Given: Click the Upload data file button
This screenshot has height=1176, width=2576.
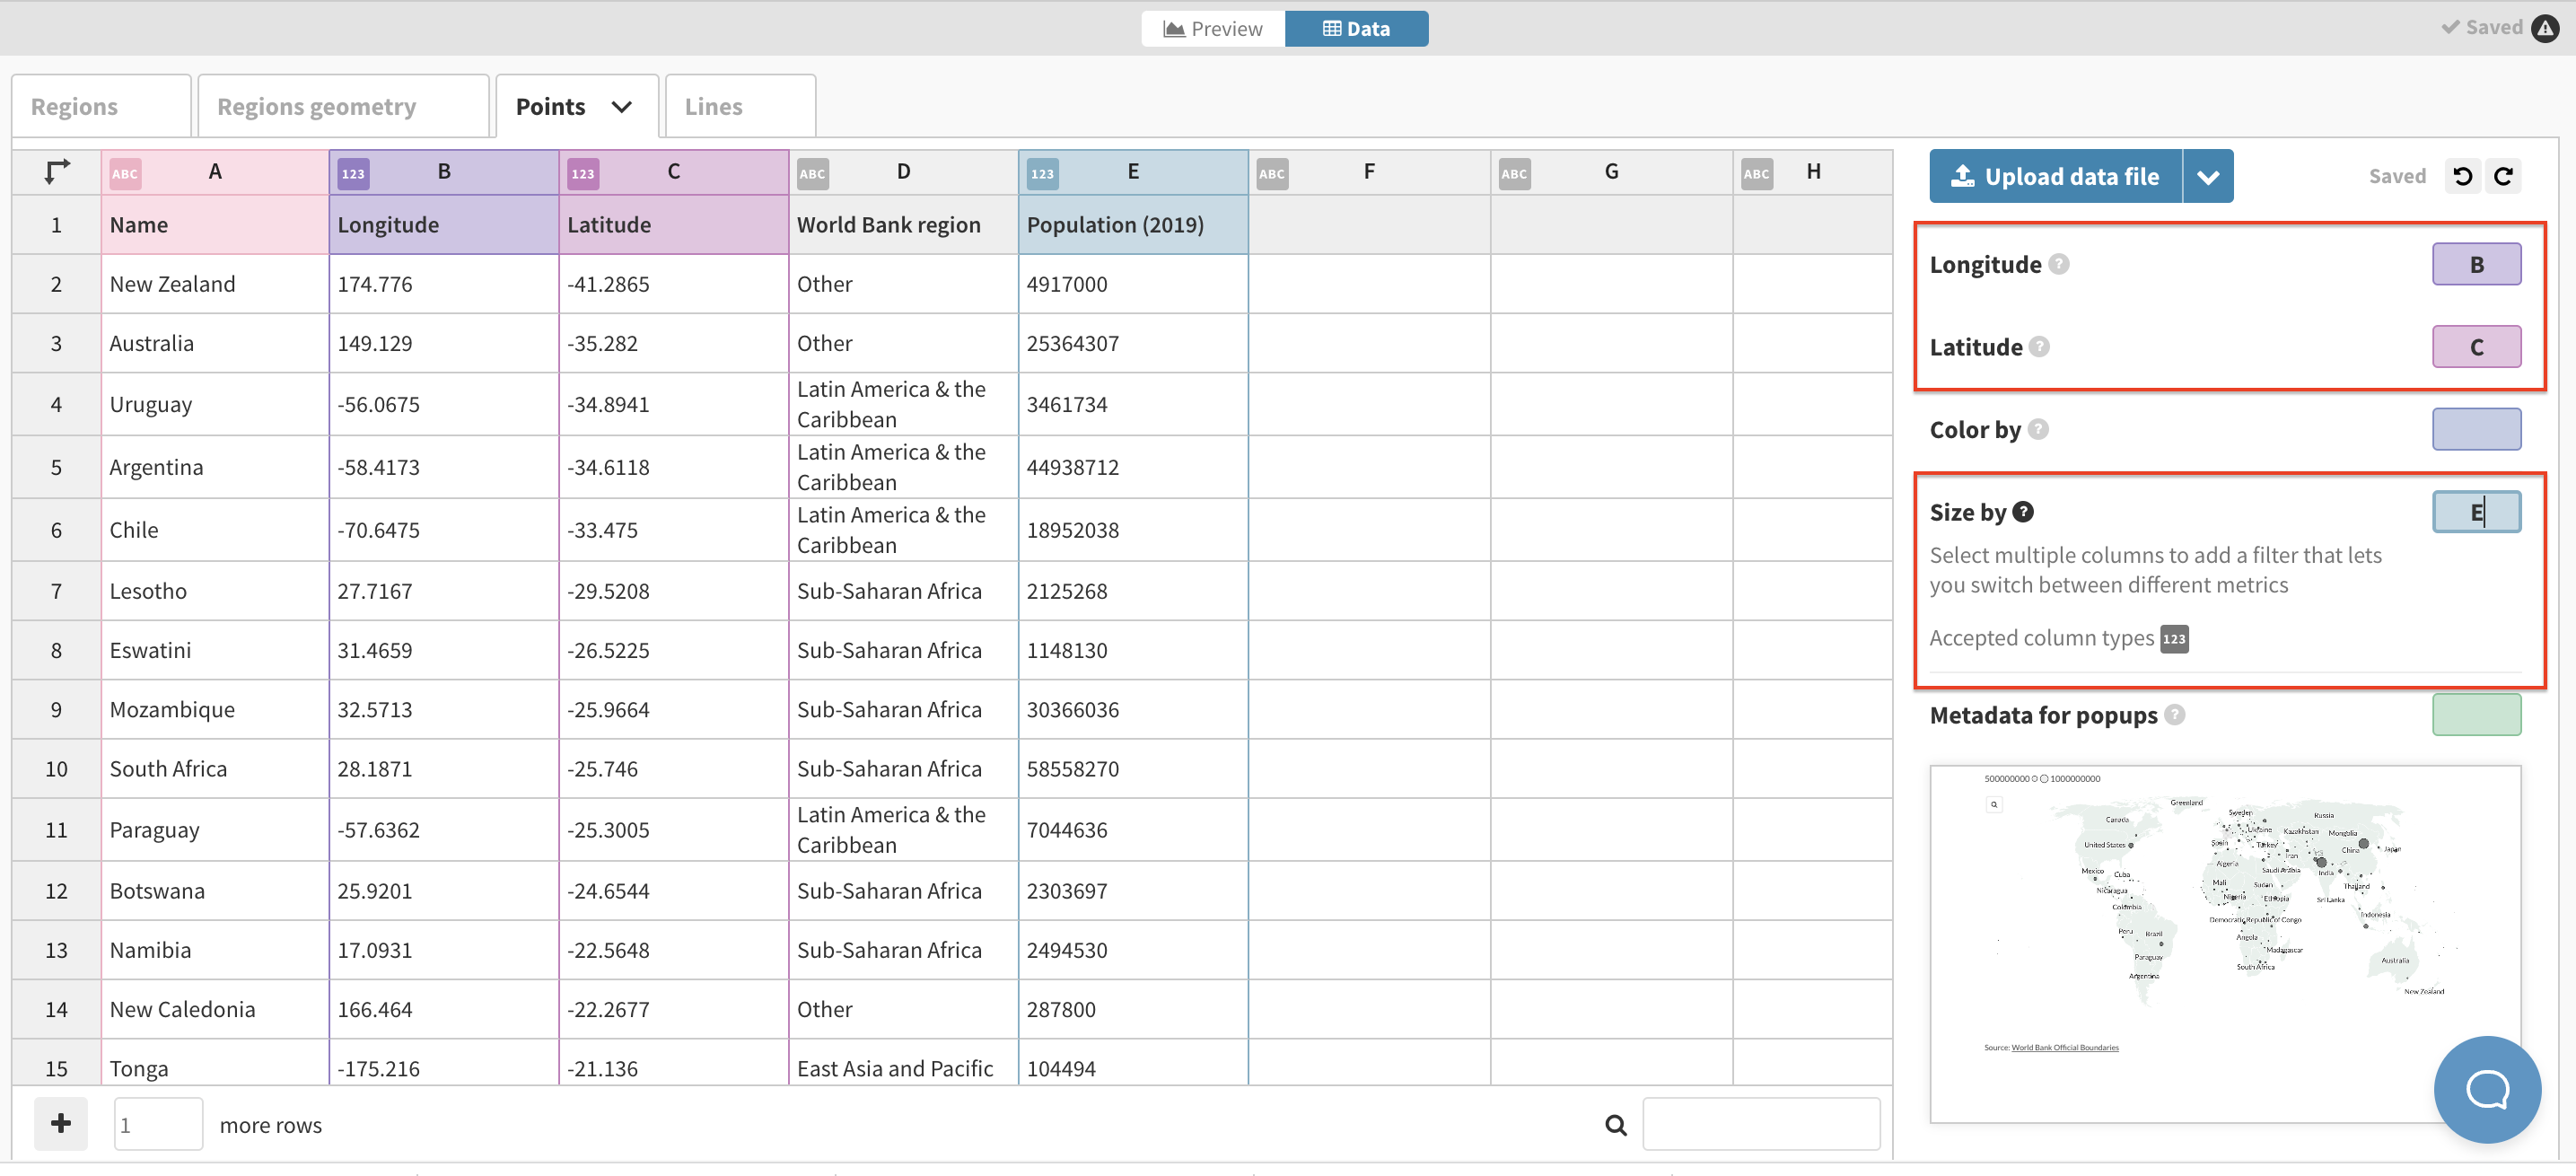Looking at the screenshot, I should 2055,175.
